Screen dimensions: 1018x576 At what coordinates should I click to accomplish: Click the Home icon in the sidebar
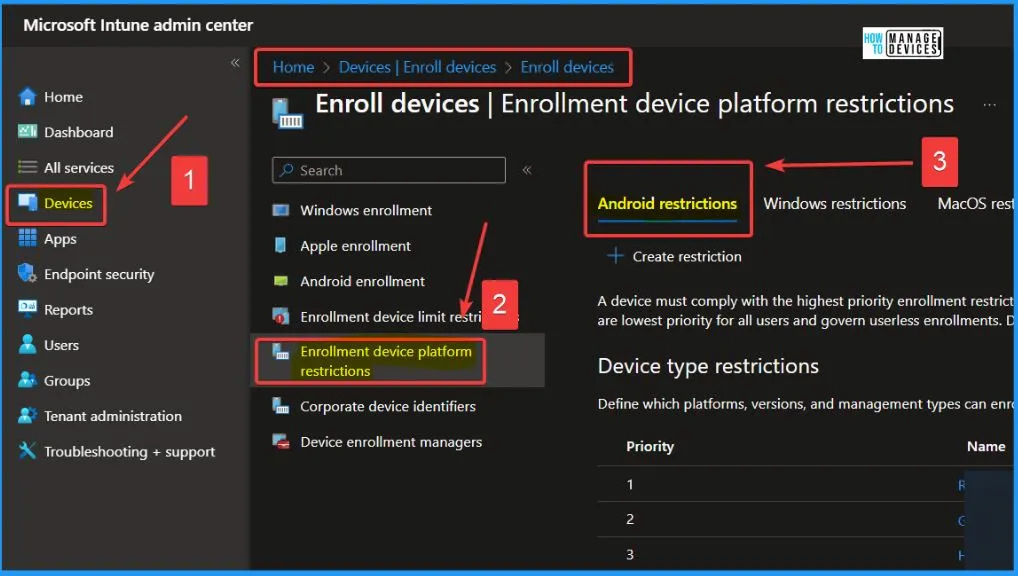[x=27, y=97]
